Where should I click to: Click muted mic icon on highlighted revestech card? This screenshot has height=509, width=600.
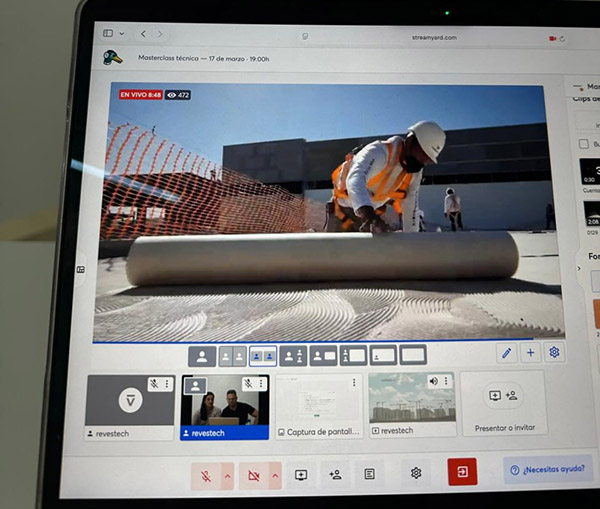[x=248, y=383]
